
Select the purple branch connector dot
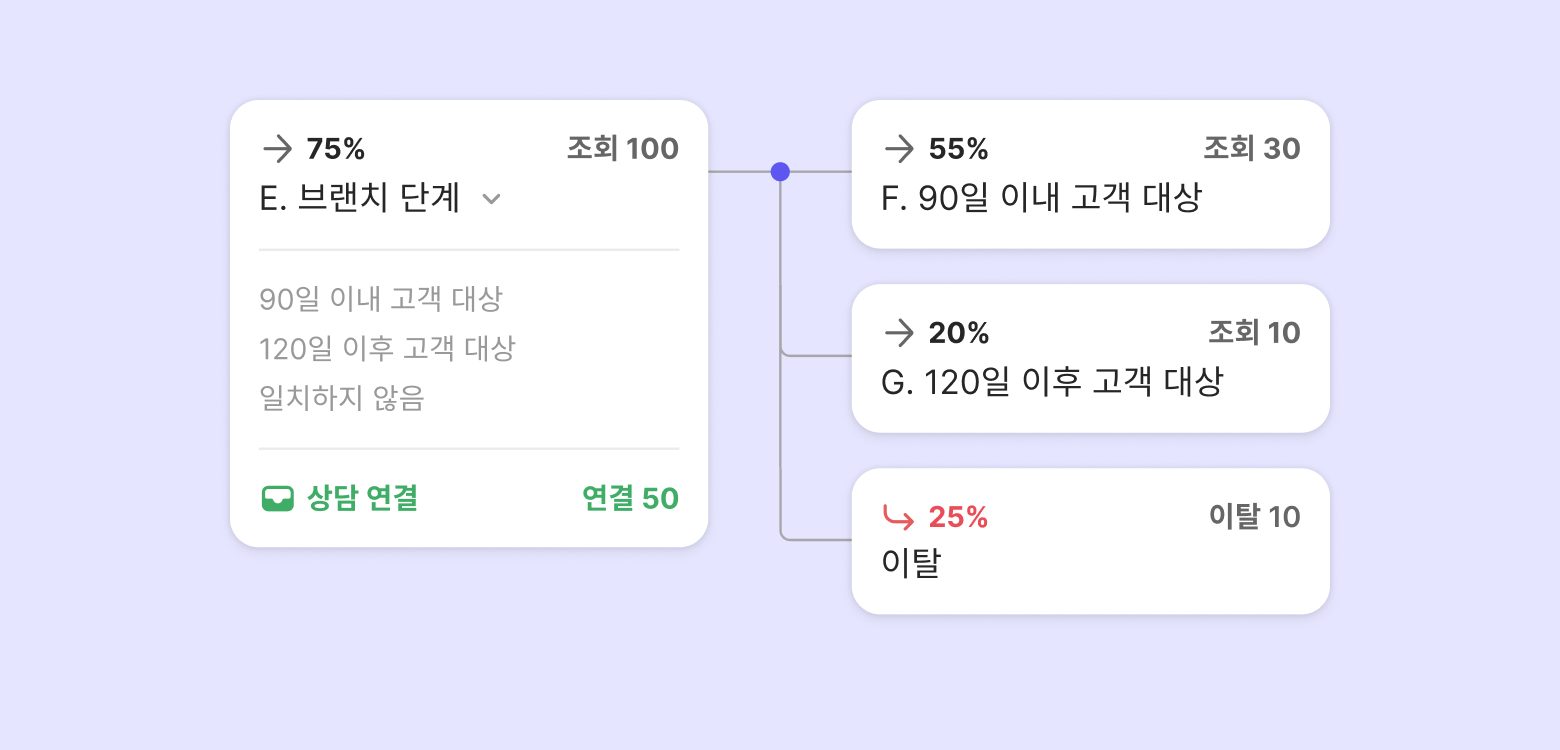(780, 172)
